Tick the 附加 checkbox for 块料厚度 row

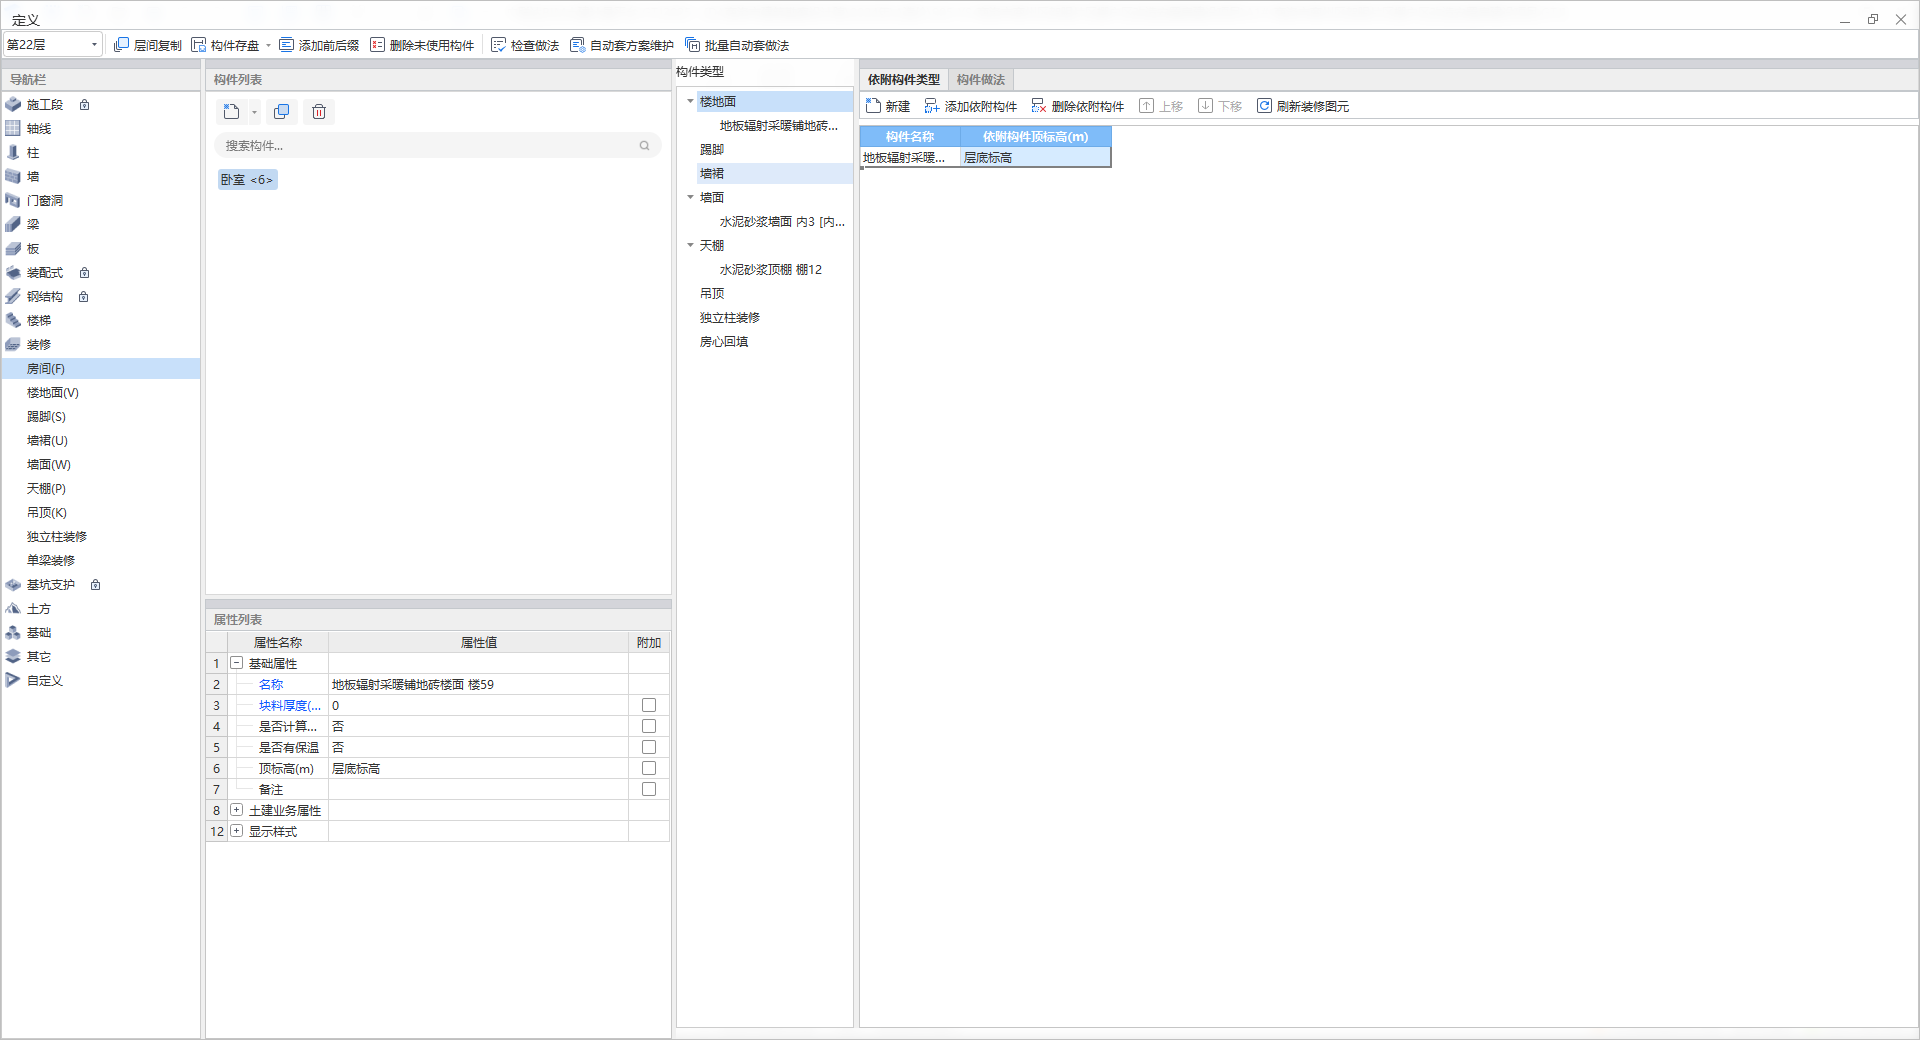click(x=649, y=706)
